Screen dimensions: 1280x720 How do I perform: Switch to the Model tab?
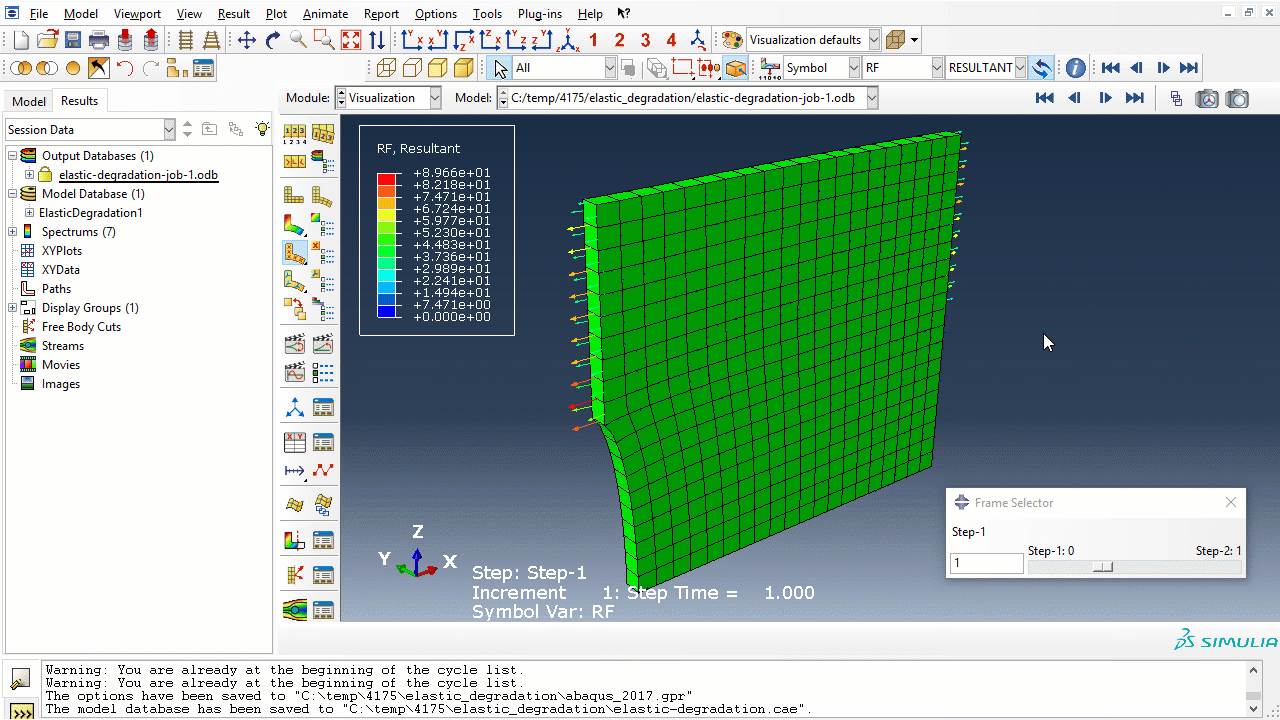coord(29,101)
